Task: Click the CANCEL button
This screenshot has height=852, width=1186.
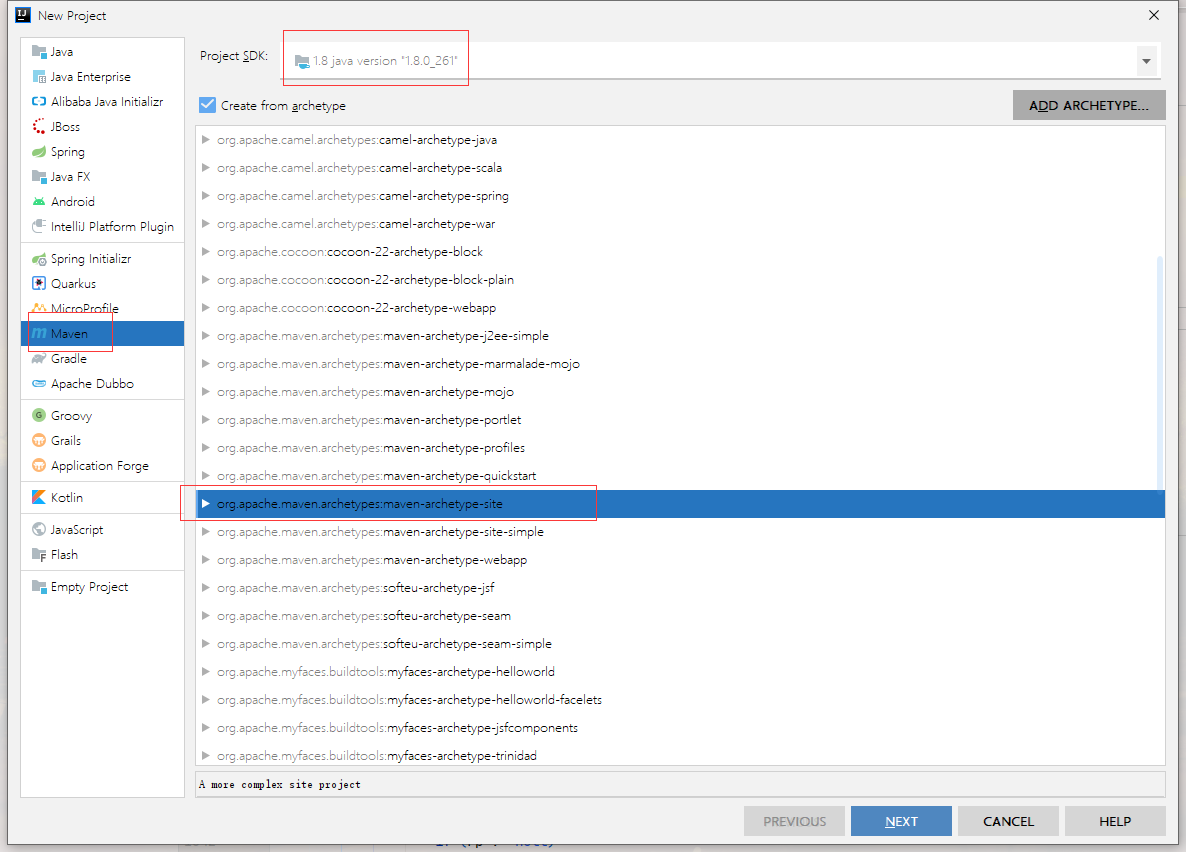Action: tap(1007, 821)
